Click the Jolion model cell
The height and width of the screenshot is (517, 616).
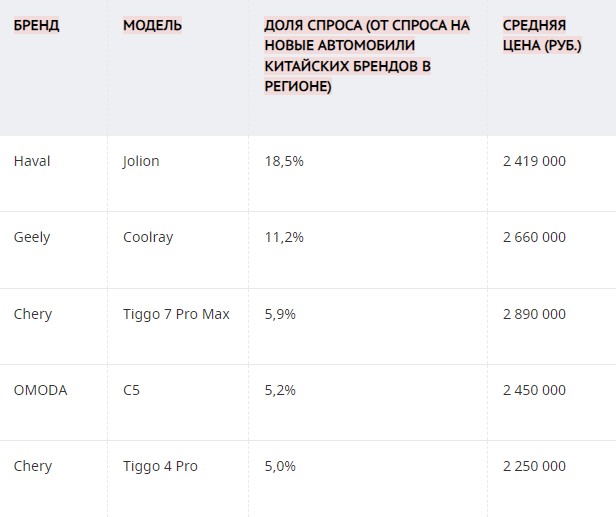[x=141, y=161]
